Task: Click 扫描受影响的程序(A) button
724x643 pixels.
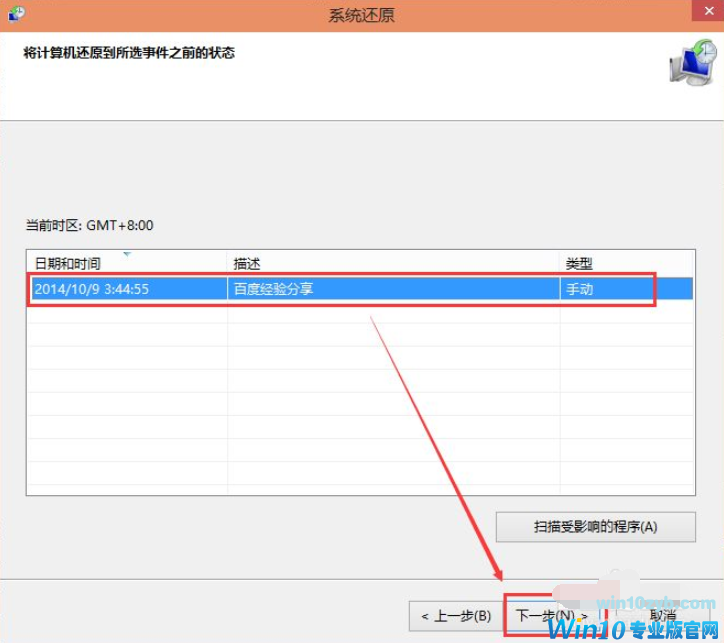Action: 595,526
